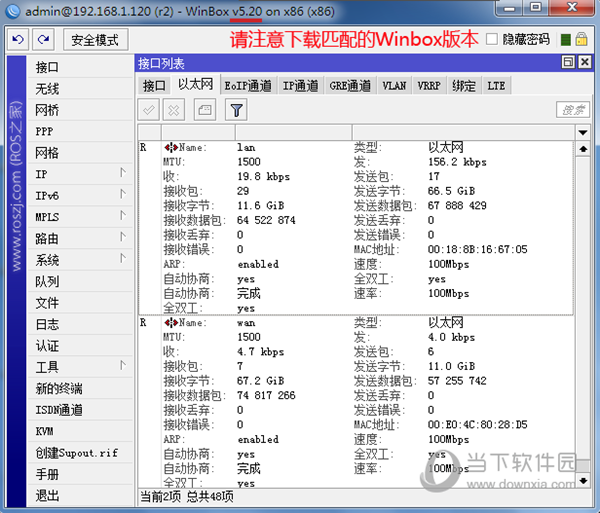Image resolution: width=600 pixels, height=513 pixels.
Task: Open the PPP sidebar menu
Action: tap(80, 132)
